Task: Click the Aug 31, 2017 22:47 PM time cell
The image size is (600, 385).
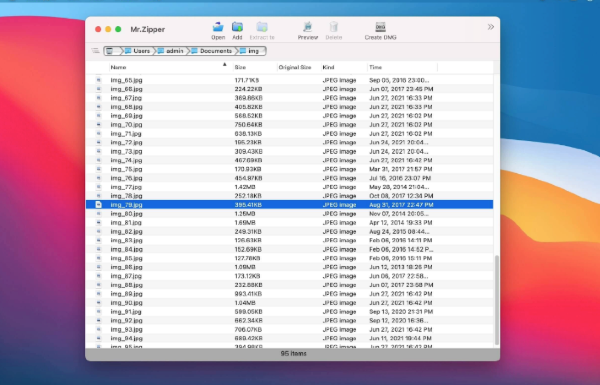Action: tap(401, 205)
